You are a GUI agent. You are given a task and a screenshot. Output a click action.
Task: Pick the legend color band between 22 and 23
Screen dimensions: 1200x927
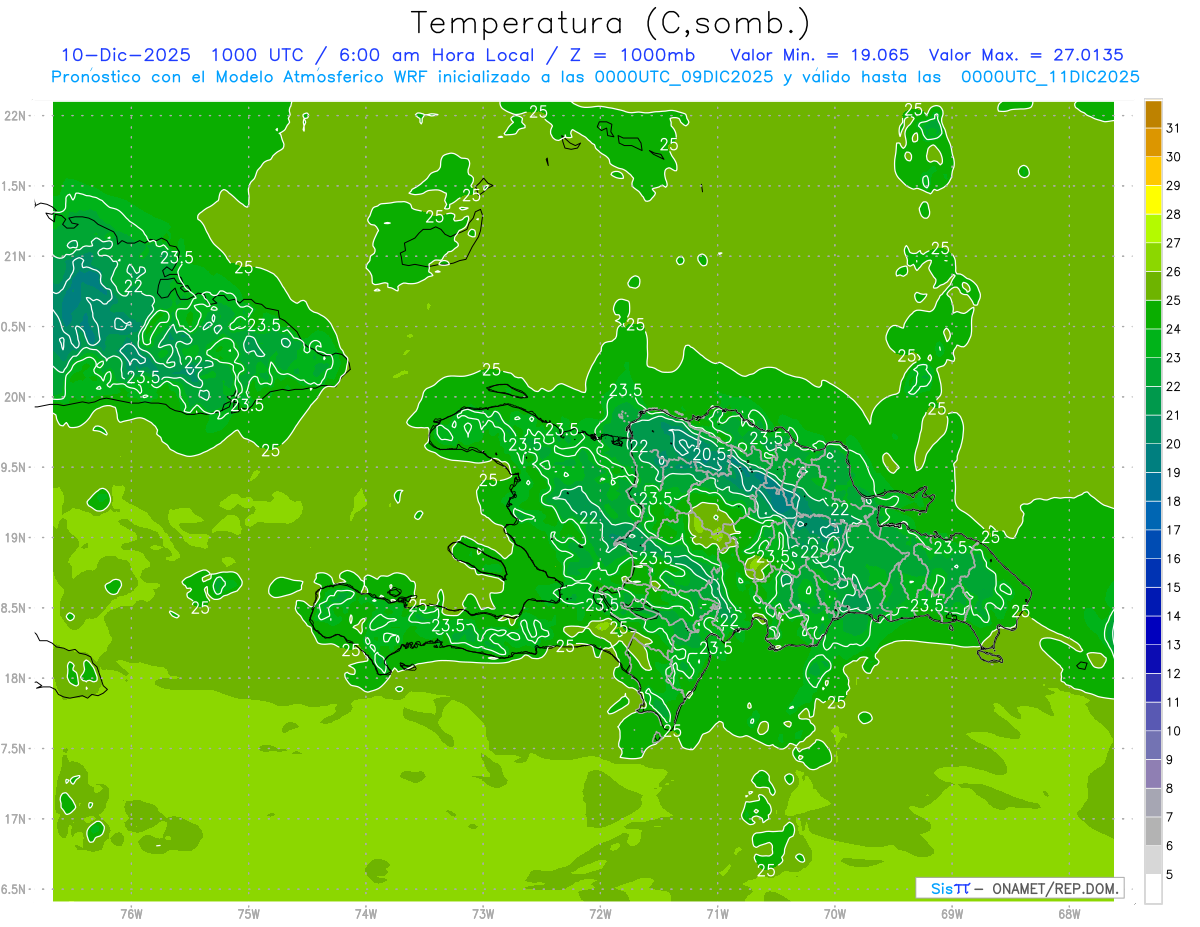pyautogui.click(x=1153, y=372)
